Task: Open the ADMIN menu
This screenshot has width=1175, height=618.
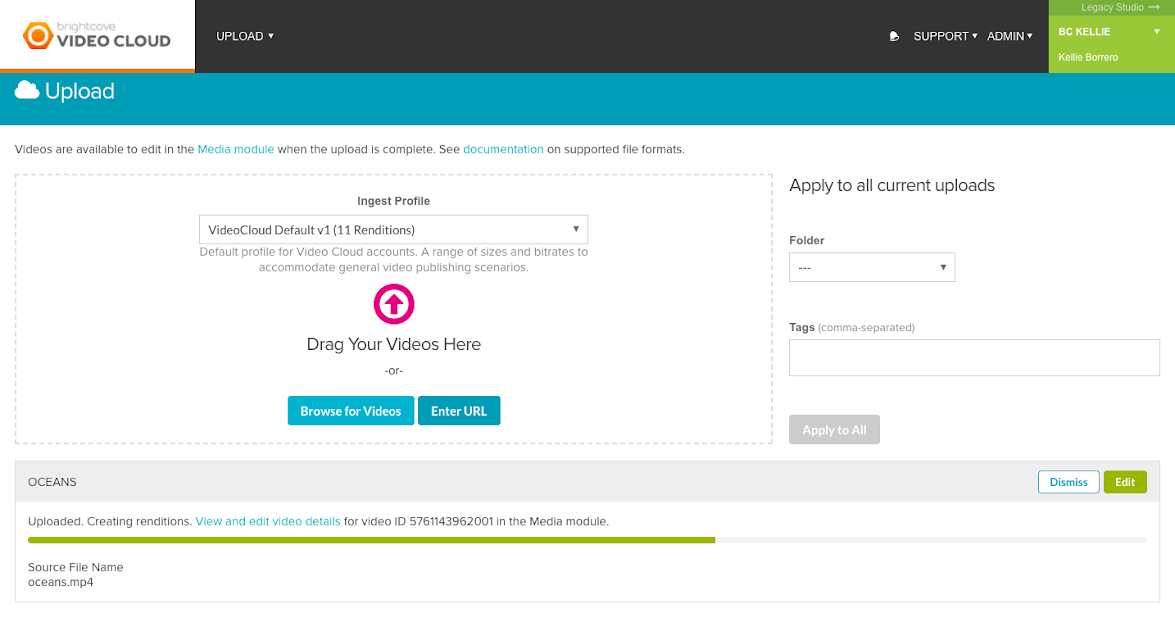Action: 1009,36
